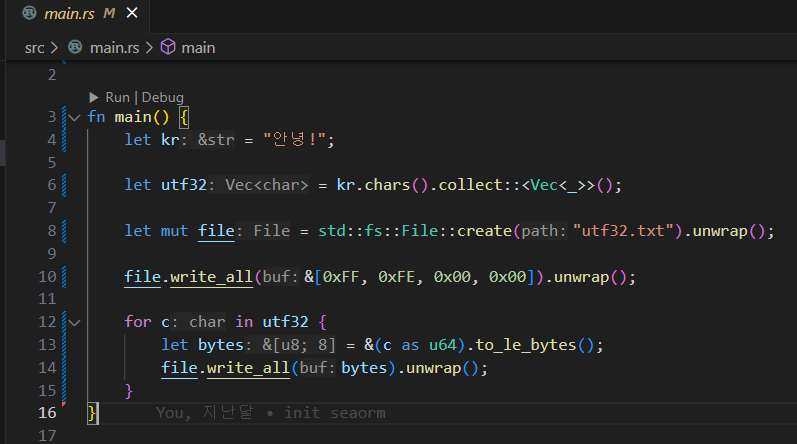Click line number 10 in the gutter
This screenshot has width=797, height=444.
point(46,277)
